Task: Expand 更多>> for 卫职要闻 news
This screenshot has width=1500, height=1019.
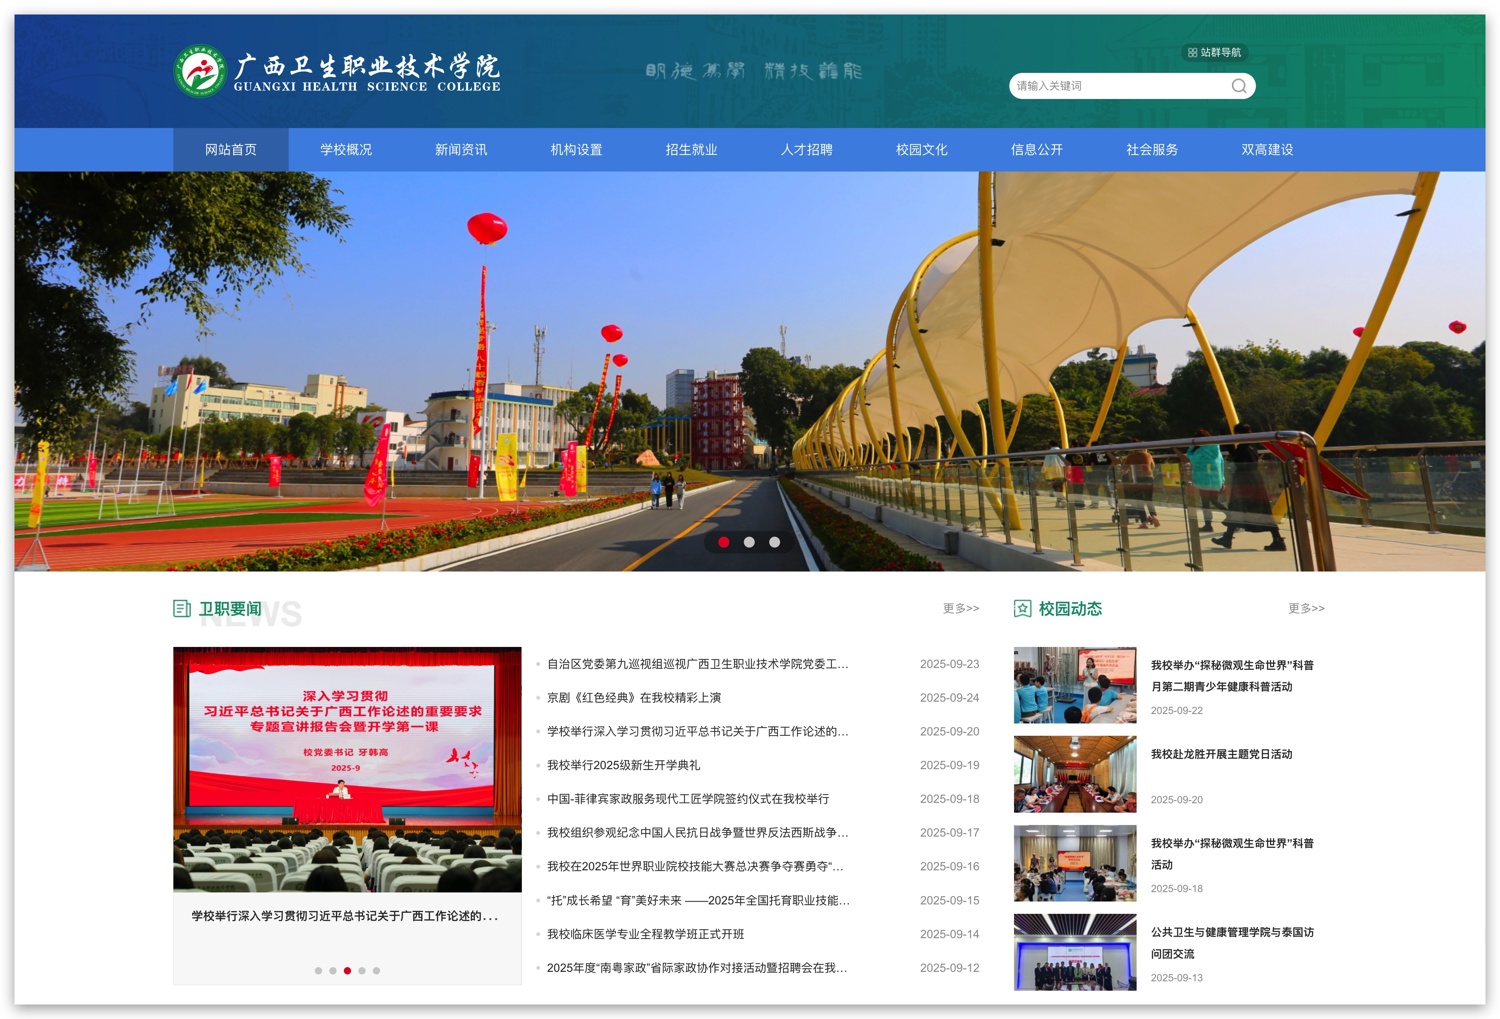Action: point(960,608)
